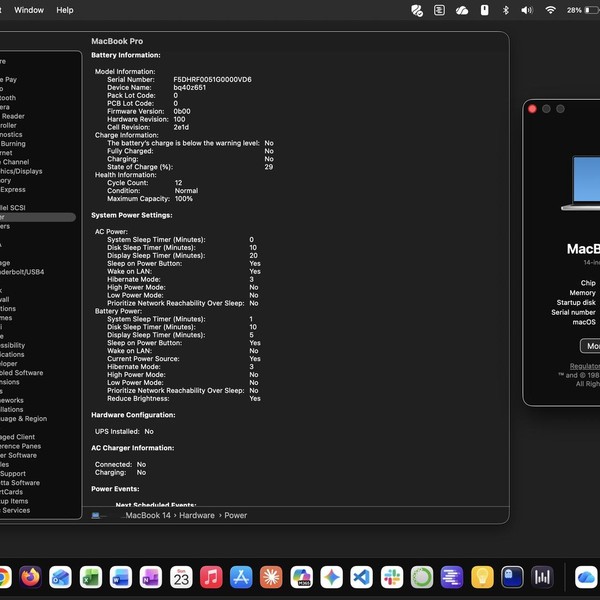
Task: Click the Cell Revision value 2e1d
Action: click(181, 127)
